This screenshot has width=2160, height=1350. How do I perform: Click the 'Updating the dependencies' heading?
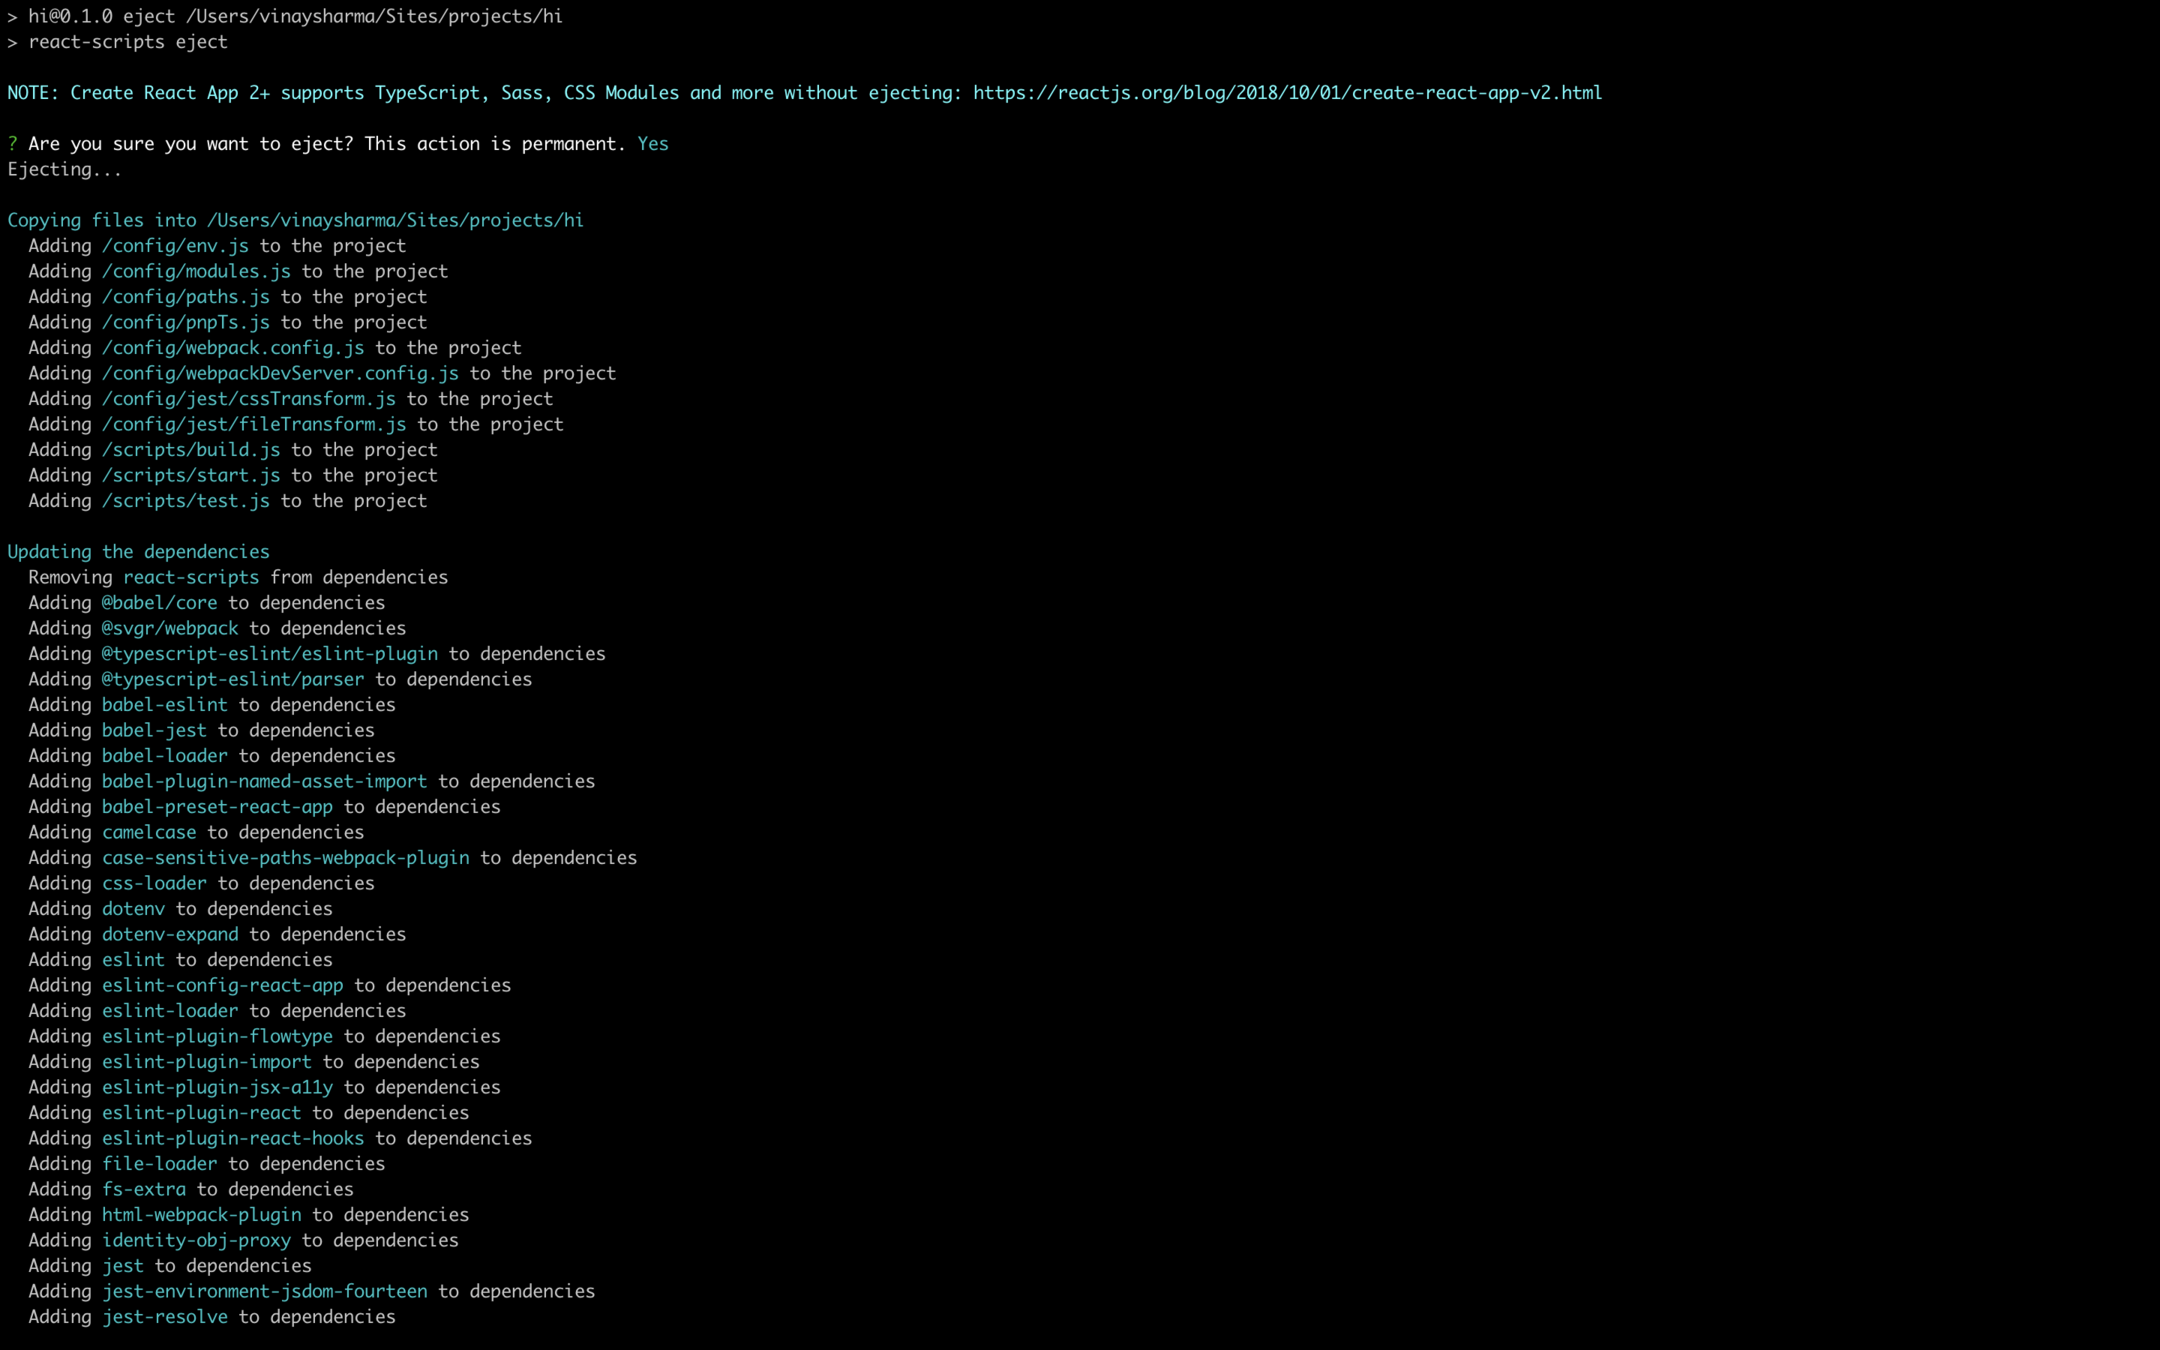pos(138,552)
